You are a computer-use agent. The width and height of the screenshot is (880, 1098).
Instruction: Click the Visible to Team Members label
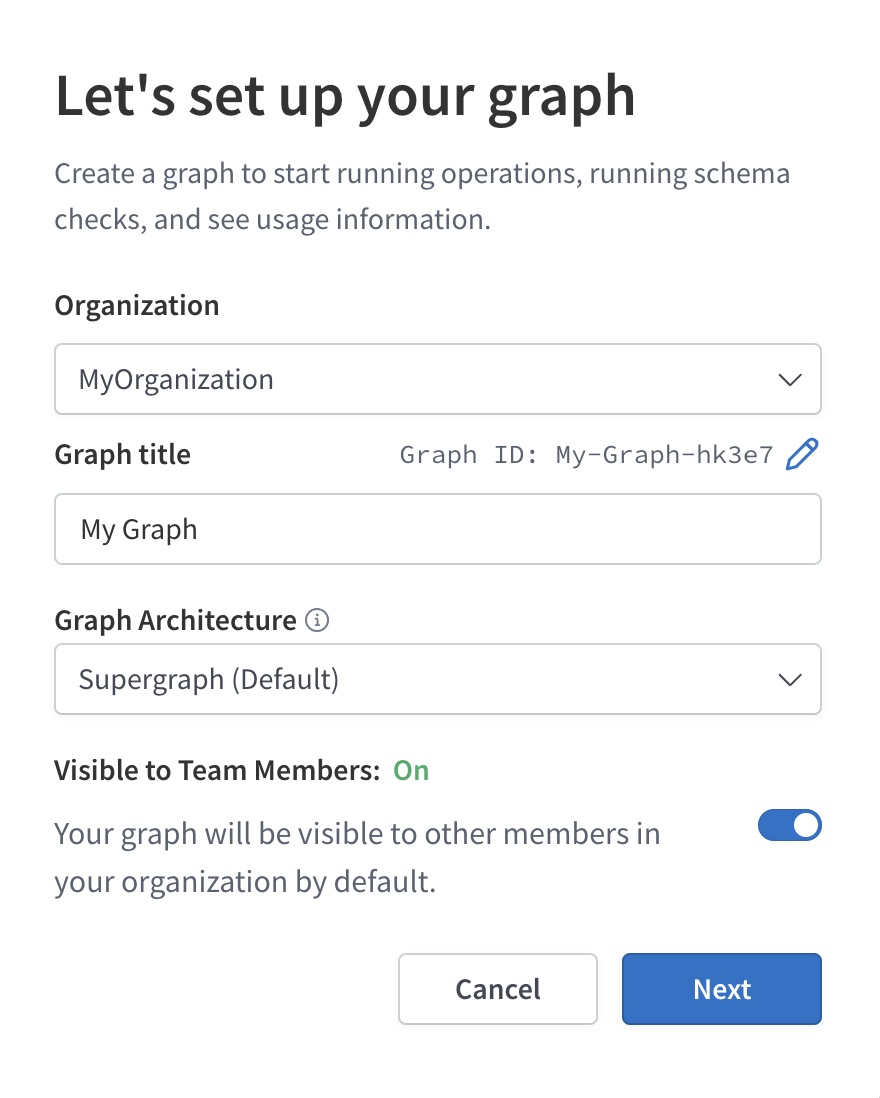(x=217, y=770)
